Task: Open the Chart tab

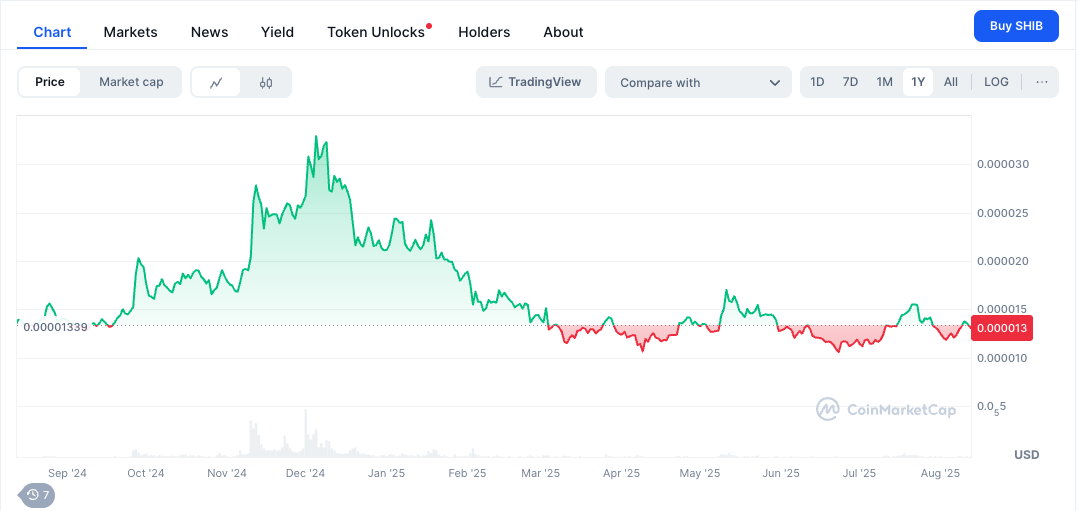Action: point(52,32)
